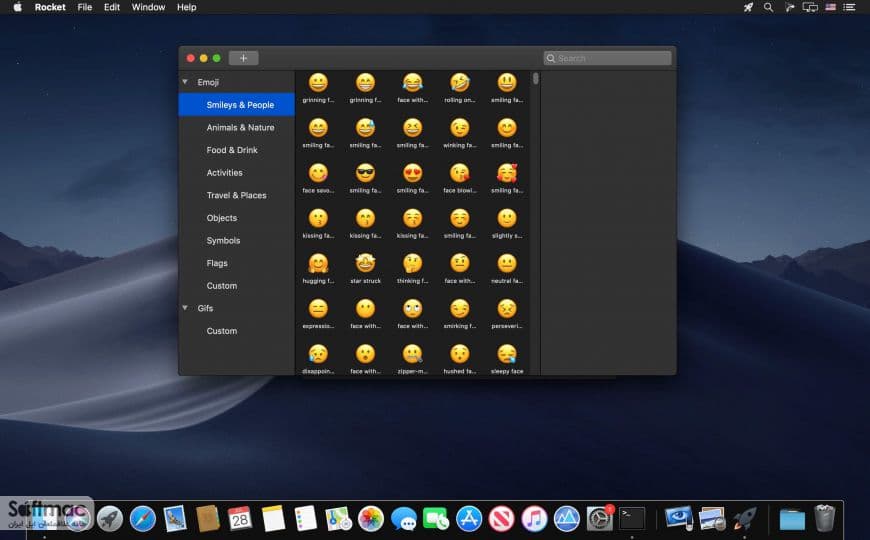
Task: Pick the disappointed face with sweat emoji
Action: click(x=318, y=354)
